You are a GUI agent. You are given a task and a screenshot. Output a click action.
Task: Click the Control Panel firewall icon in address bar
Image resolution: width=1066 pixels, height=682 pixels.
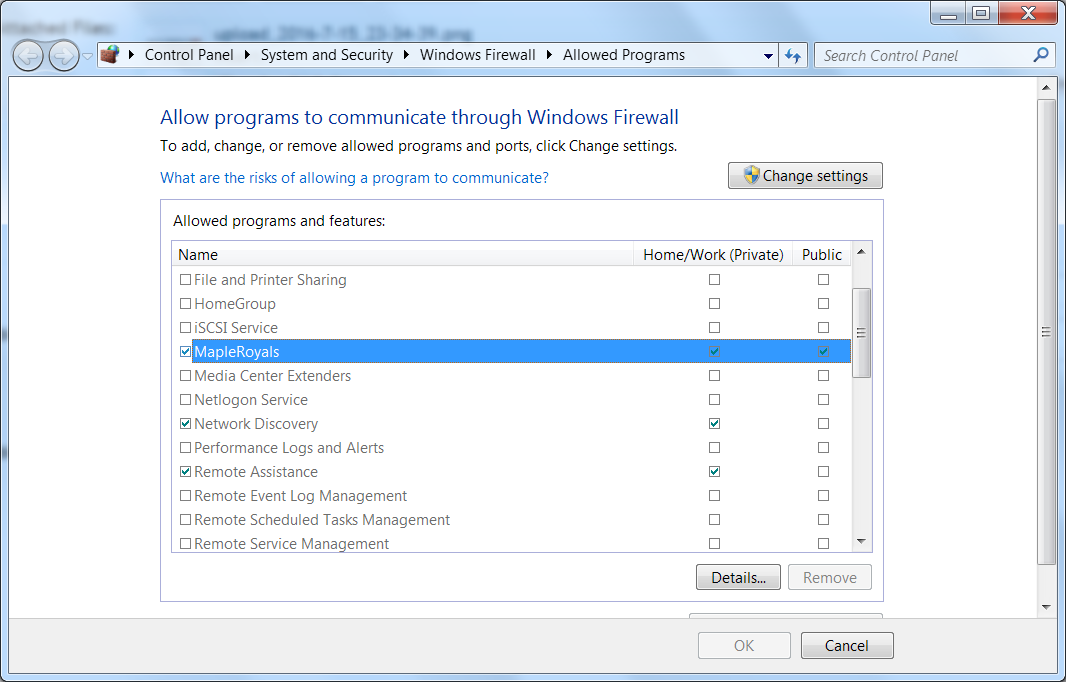click(109, 54)
